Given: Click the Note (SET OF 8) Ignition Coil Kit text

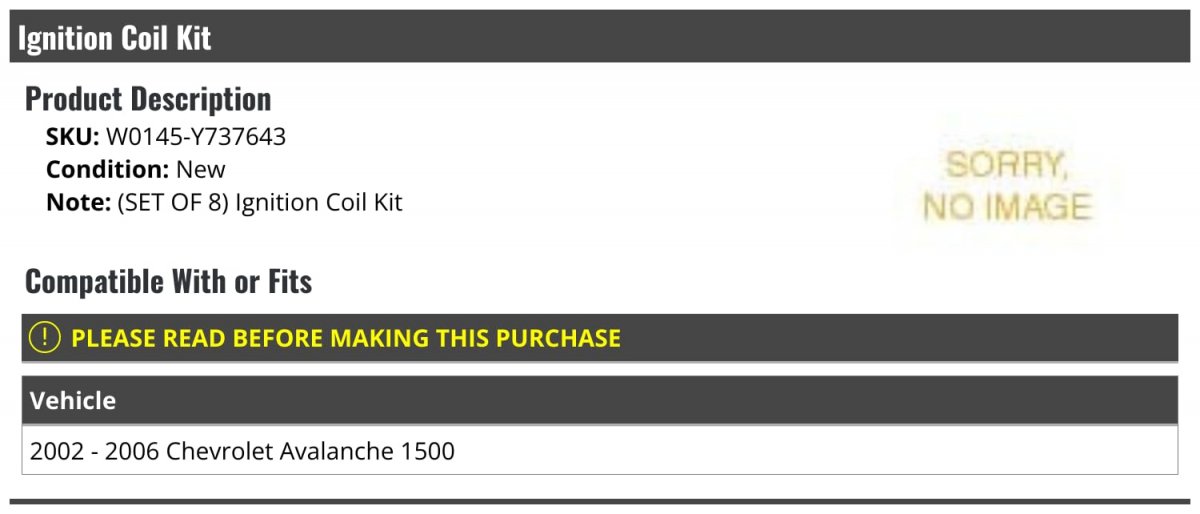Looking at the screenshot, I should [x=224, y=202].
